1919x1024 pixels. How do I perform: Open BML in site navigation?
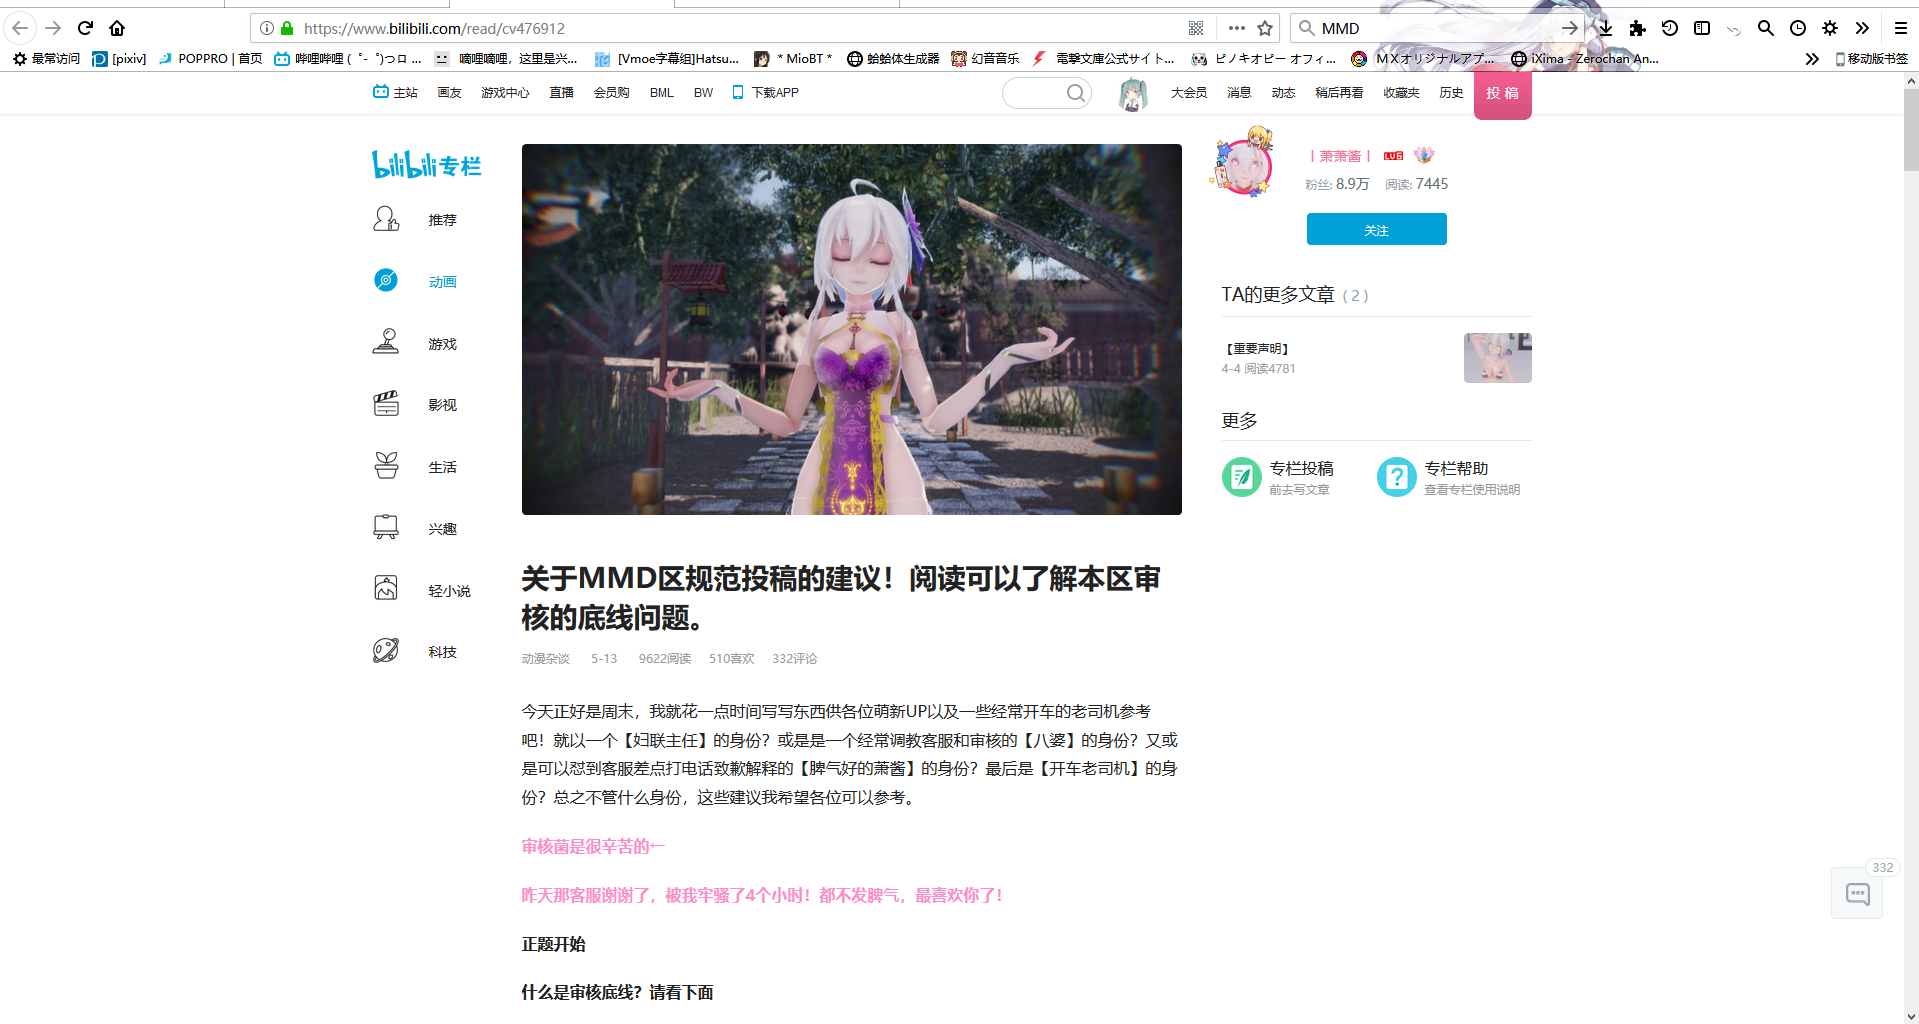click(661, 92)
